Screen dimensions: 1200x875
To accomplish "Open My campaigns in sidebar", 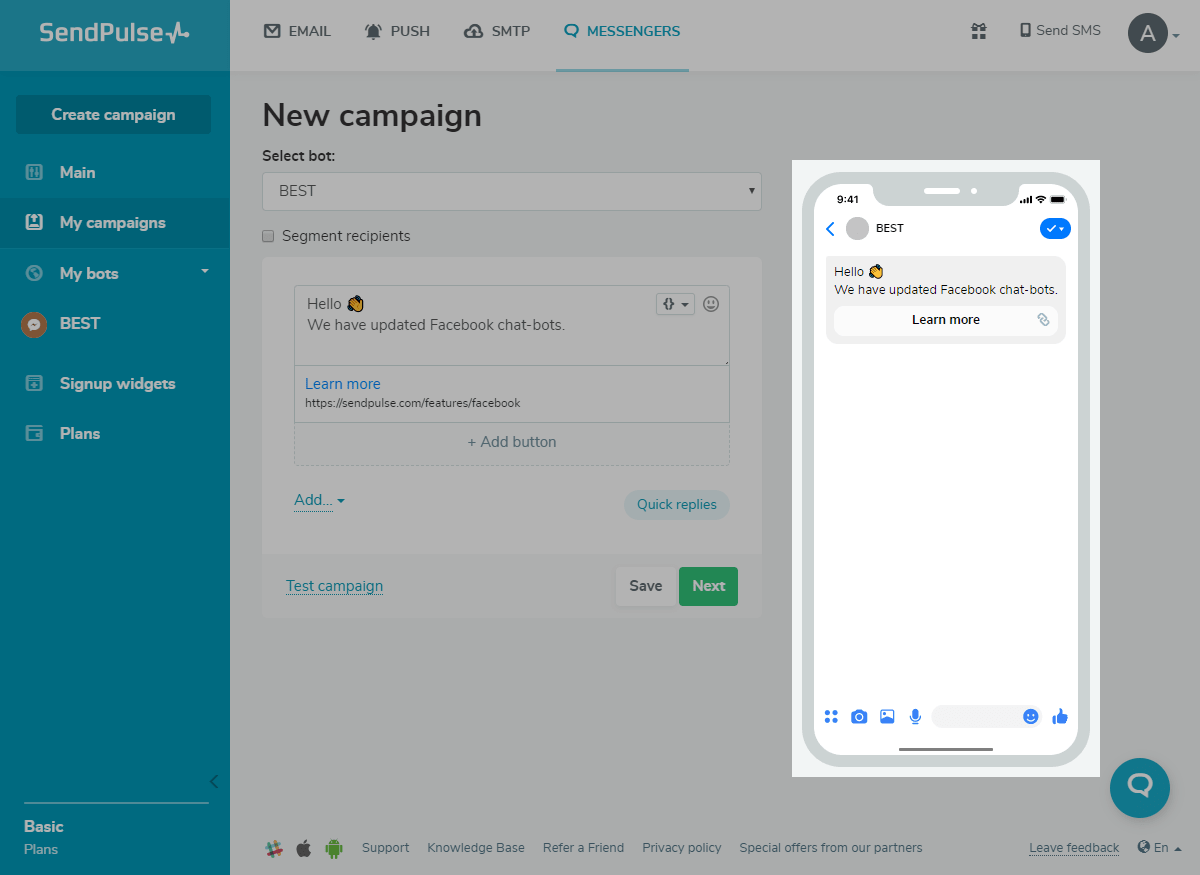I will pos(114,223).
